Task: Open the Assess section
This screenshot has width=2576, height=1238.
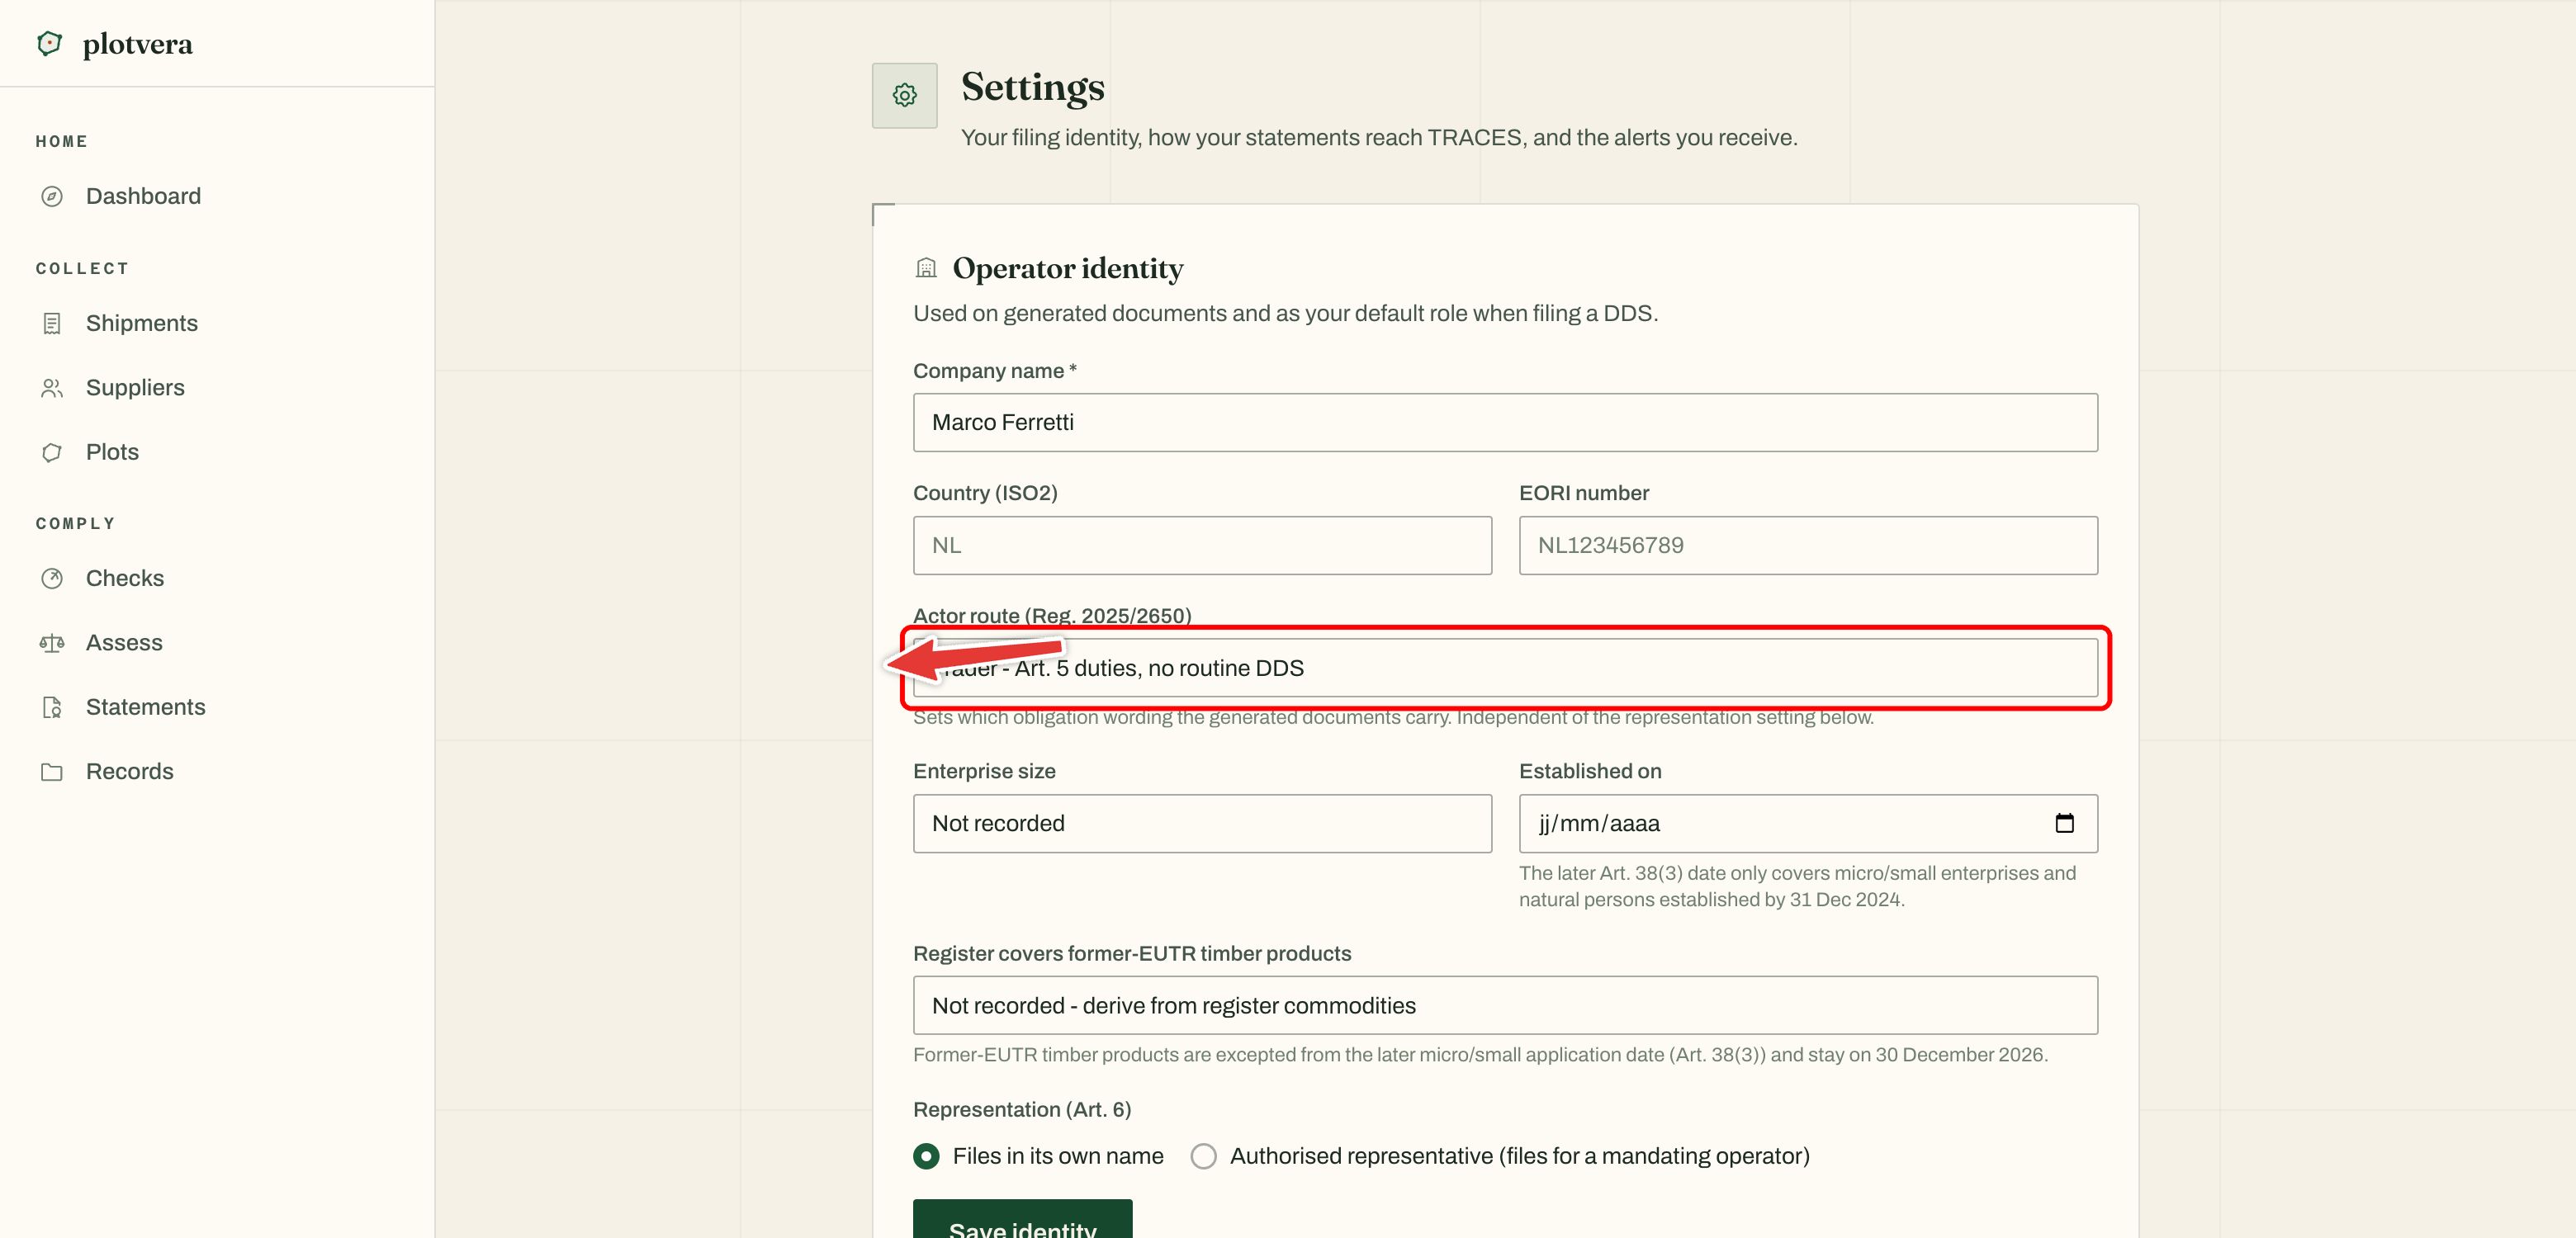Action: [124, 643]
